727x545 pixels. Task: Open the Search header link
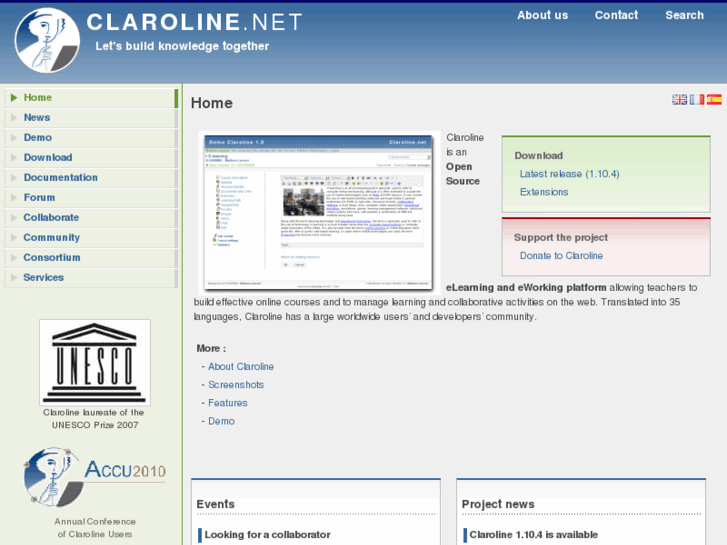point(684,15)
